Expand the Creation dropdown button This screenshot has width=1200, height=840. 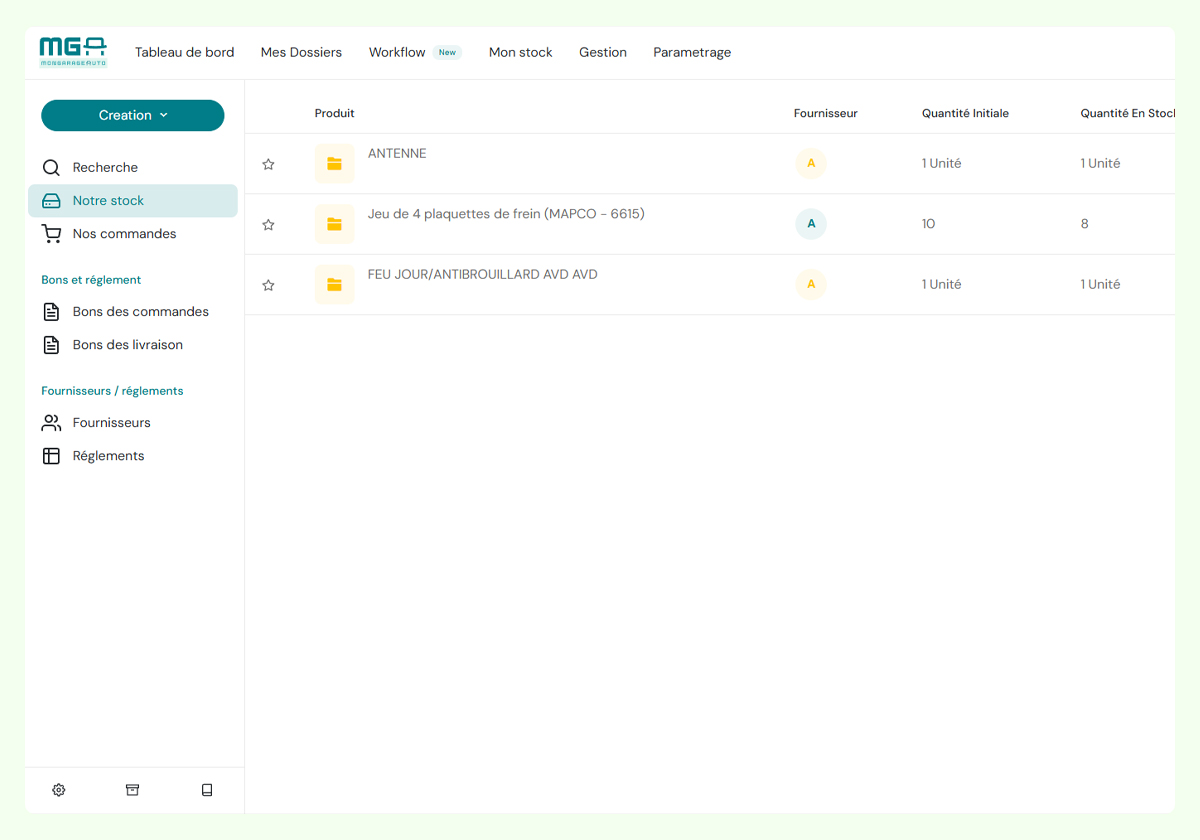[133, 115]
